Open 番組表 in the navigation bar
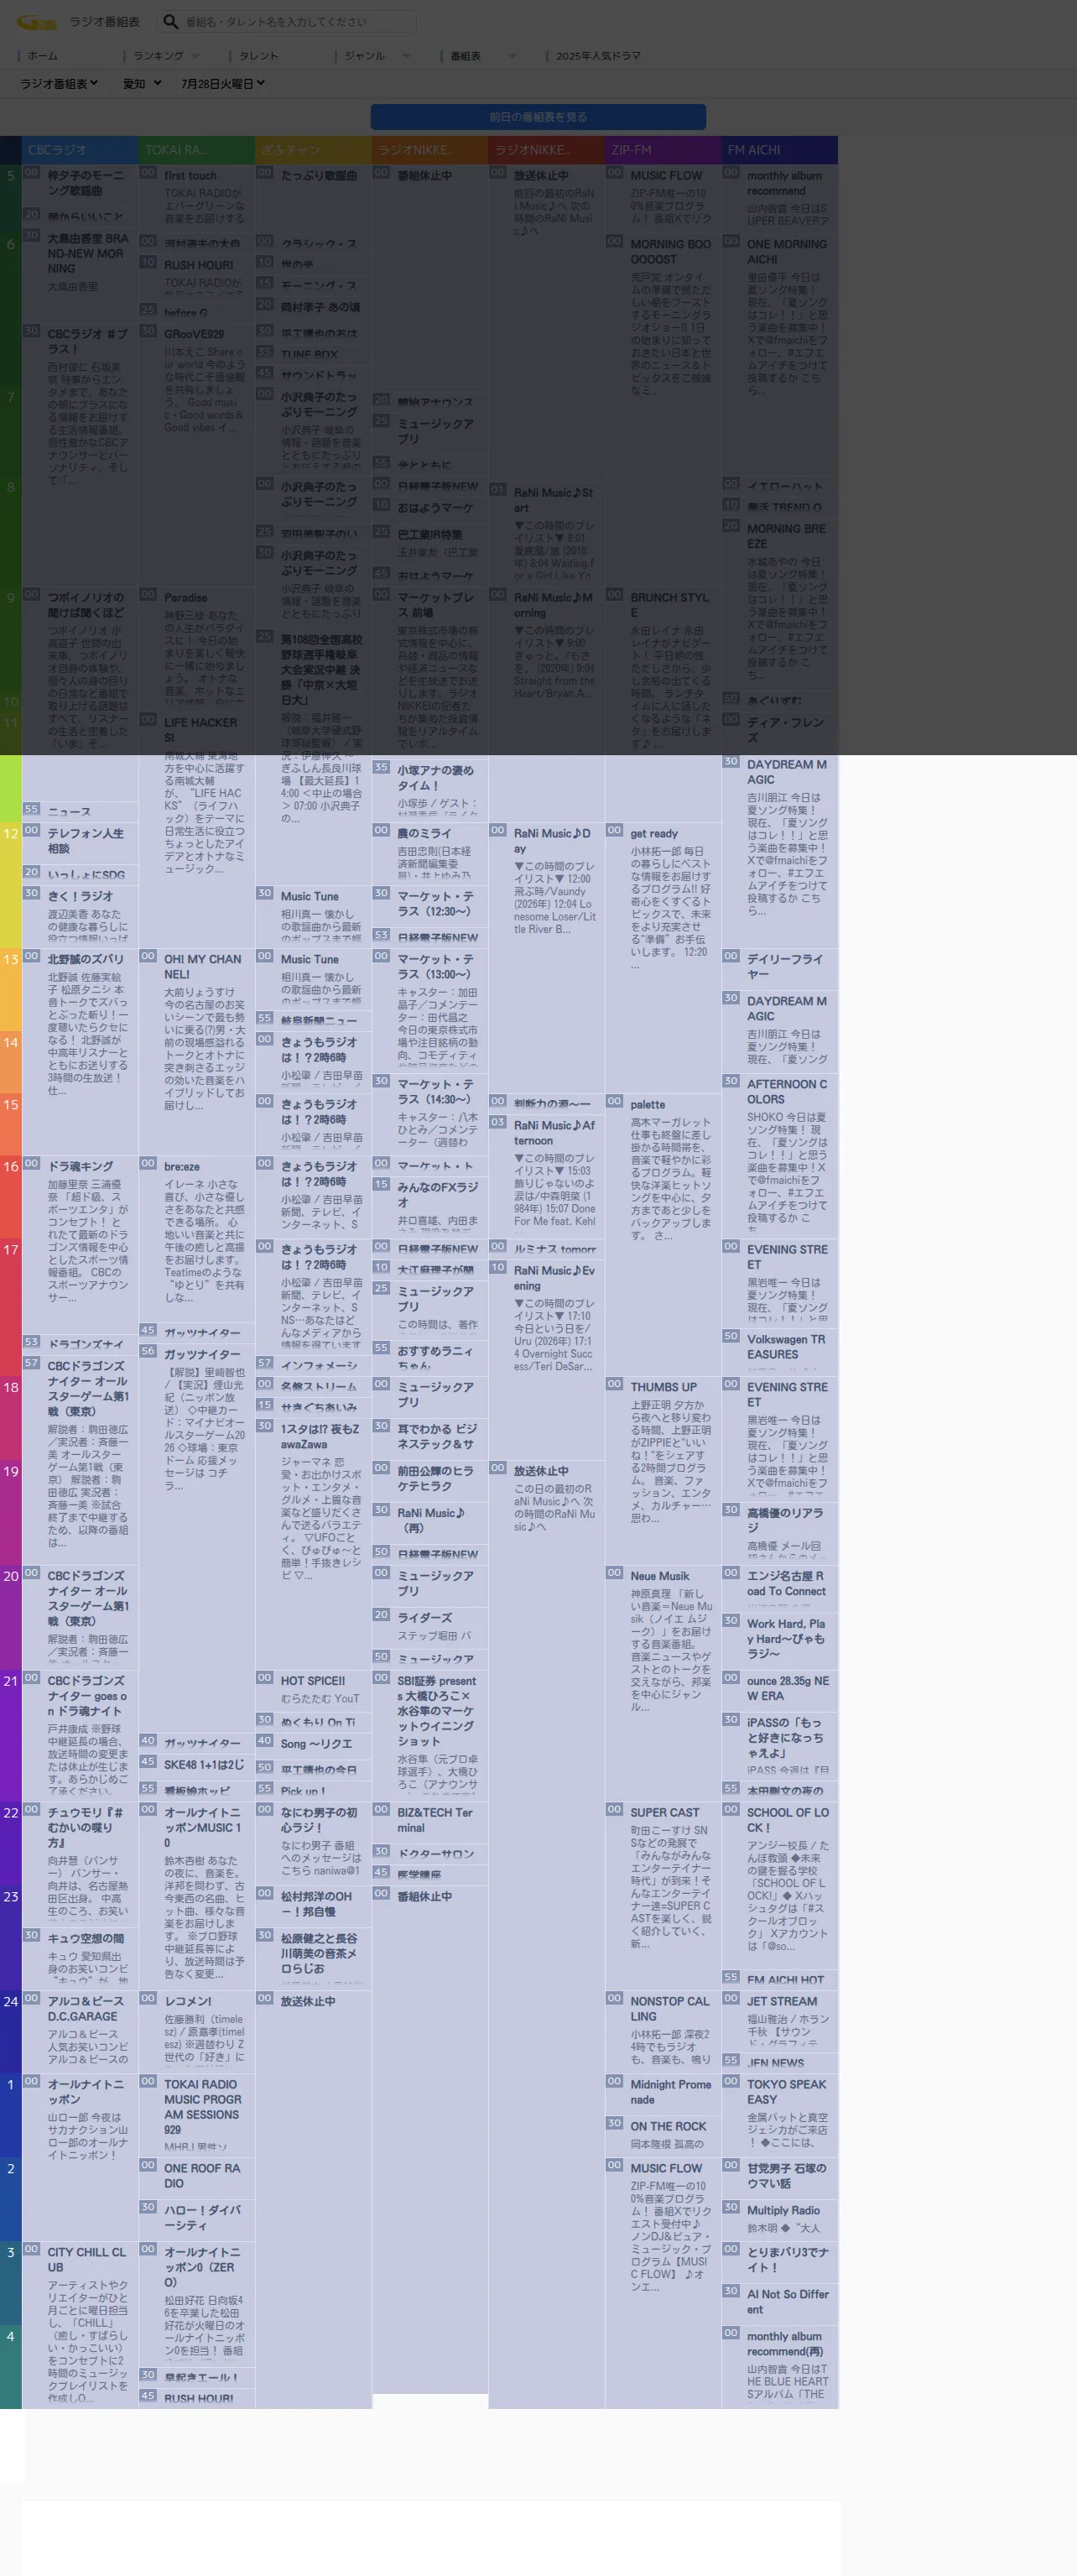This screenshot has height=2576, width=1077. click(466, 56)
